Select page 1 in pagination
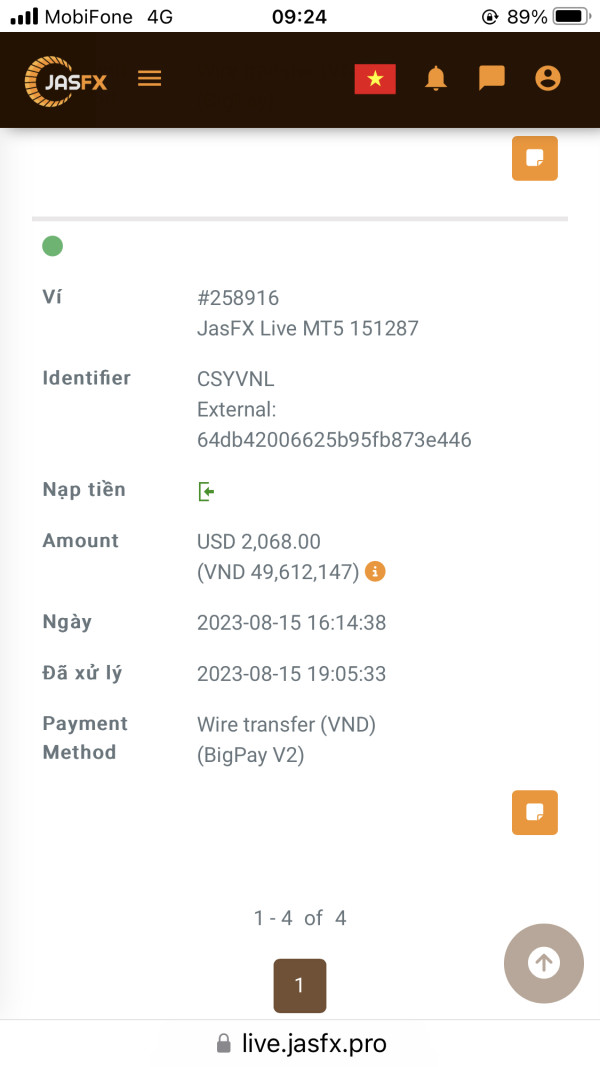The height and width of the screenshot is (1067, 600). pos(300,985)
